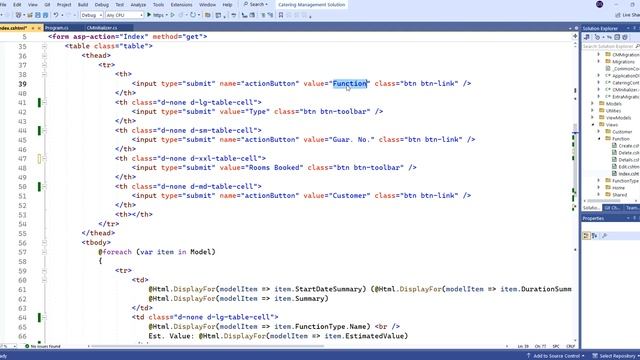Click Show All Files icon in Solution Explorer

click(624, 37)
